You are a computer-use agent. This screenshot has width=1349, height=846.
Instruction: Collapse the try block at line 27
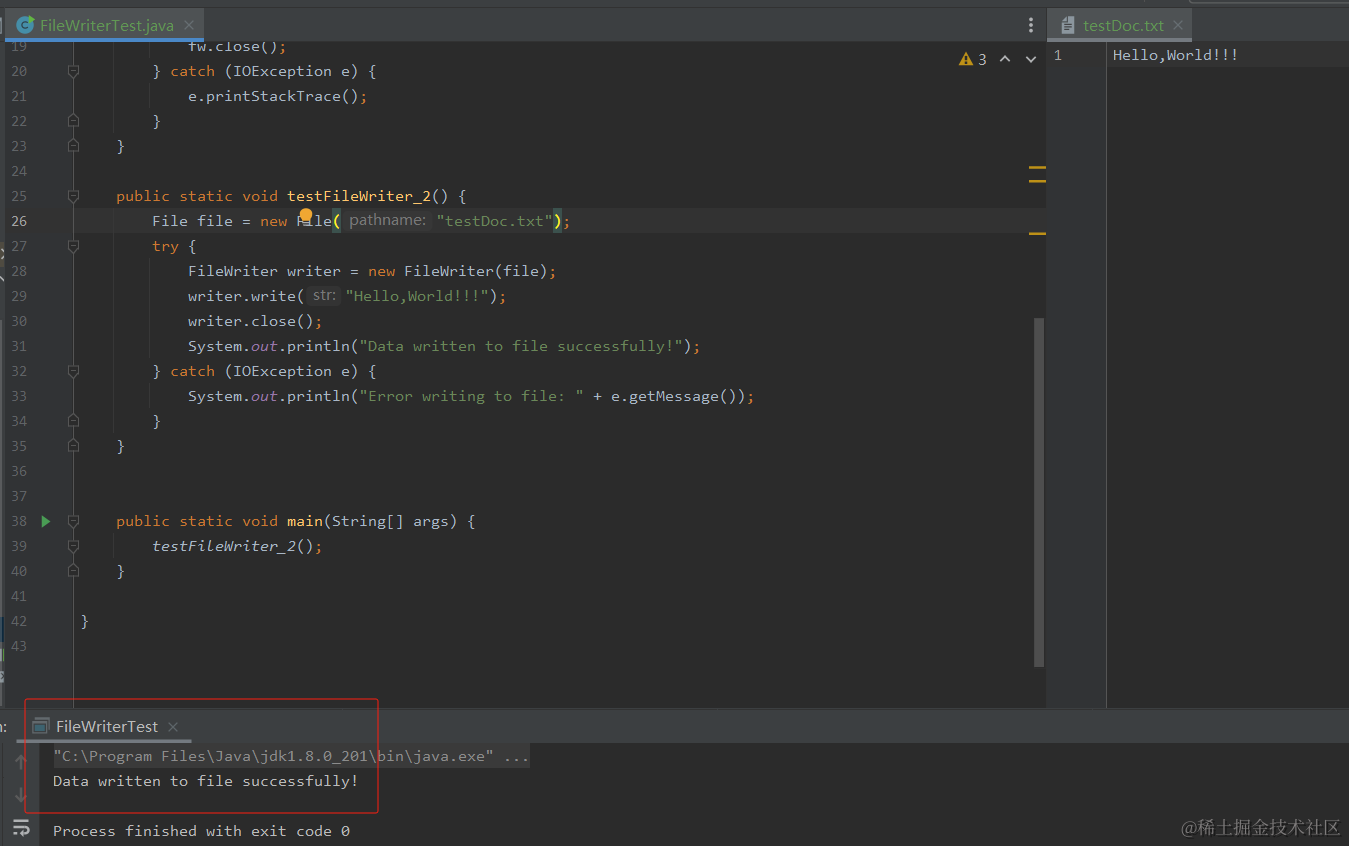[73, 246]
